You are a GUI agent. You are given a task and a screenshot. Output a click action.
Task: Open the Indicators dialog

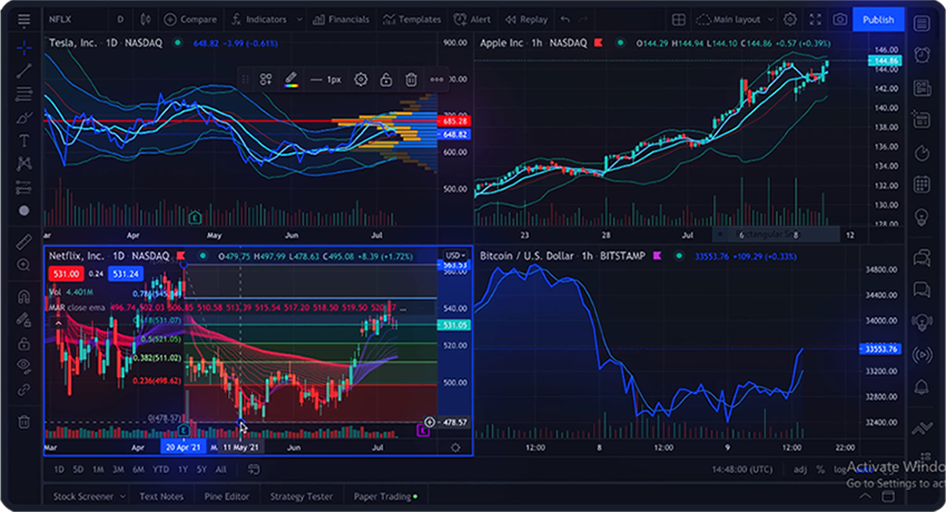259,19
